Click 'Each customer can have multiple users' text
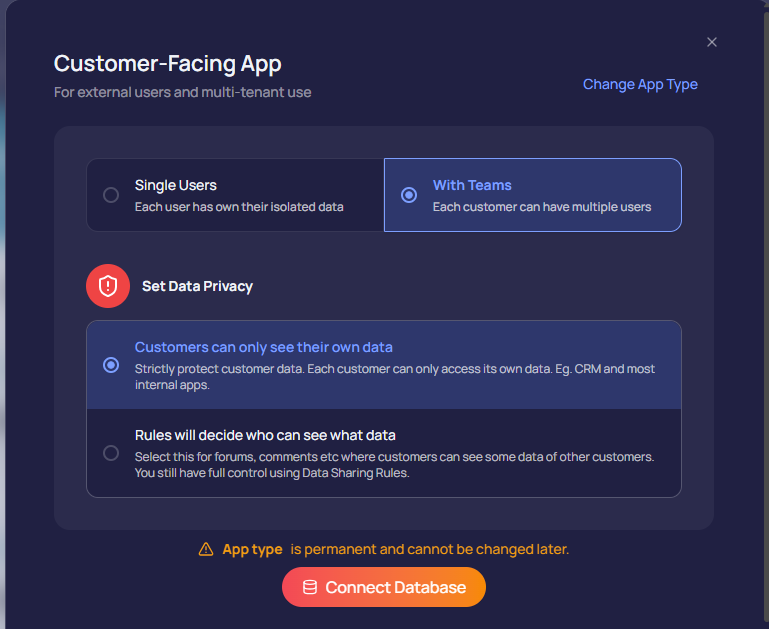Viewport: 769px width, 629px height. tap(541, 207)
